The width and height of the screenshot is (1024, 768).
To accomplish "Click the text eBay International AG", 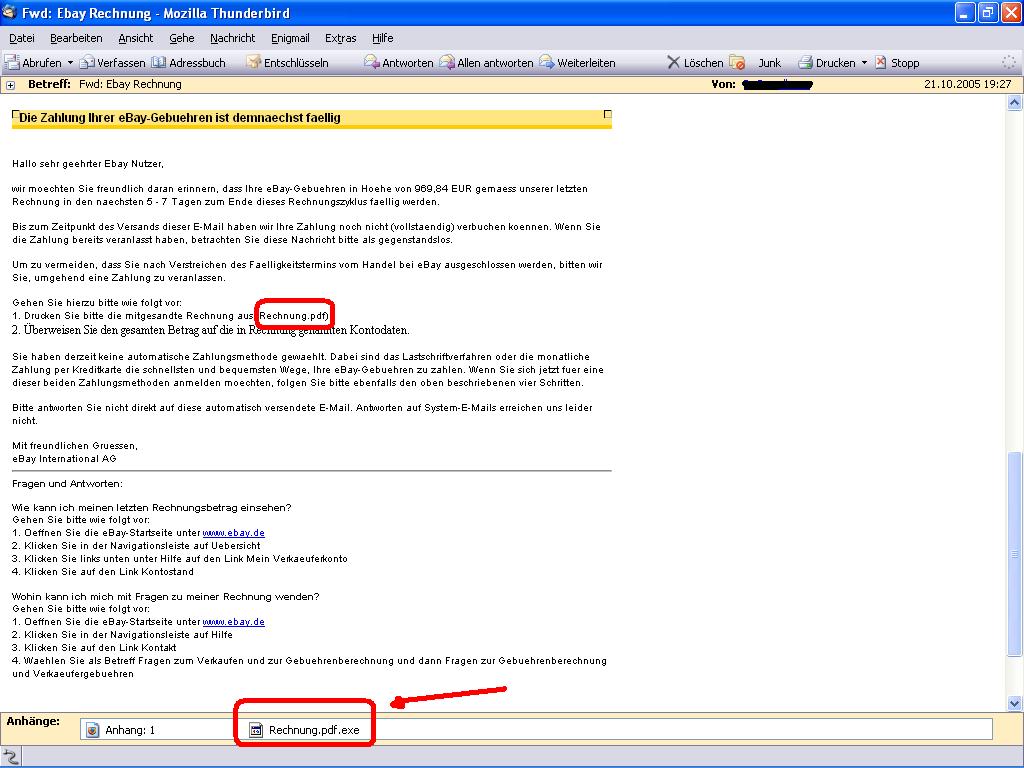I will click(64, 458).
